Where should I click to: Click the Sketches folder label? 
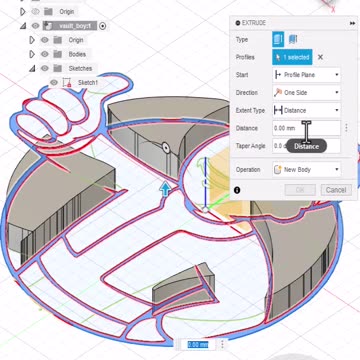80,68
